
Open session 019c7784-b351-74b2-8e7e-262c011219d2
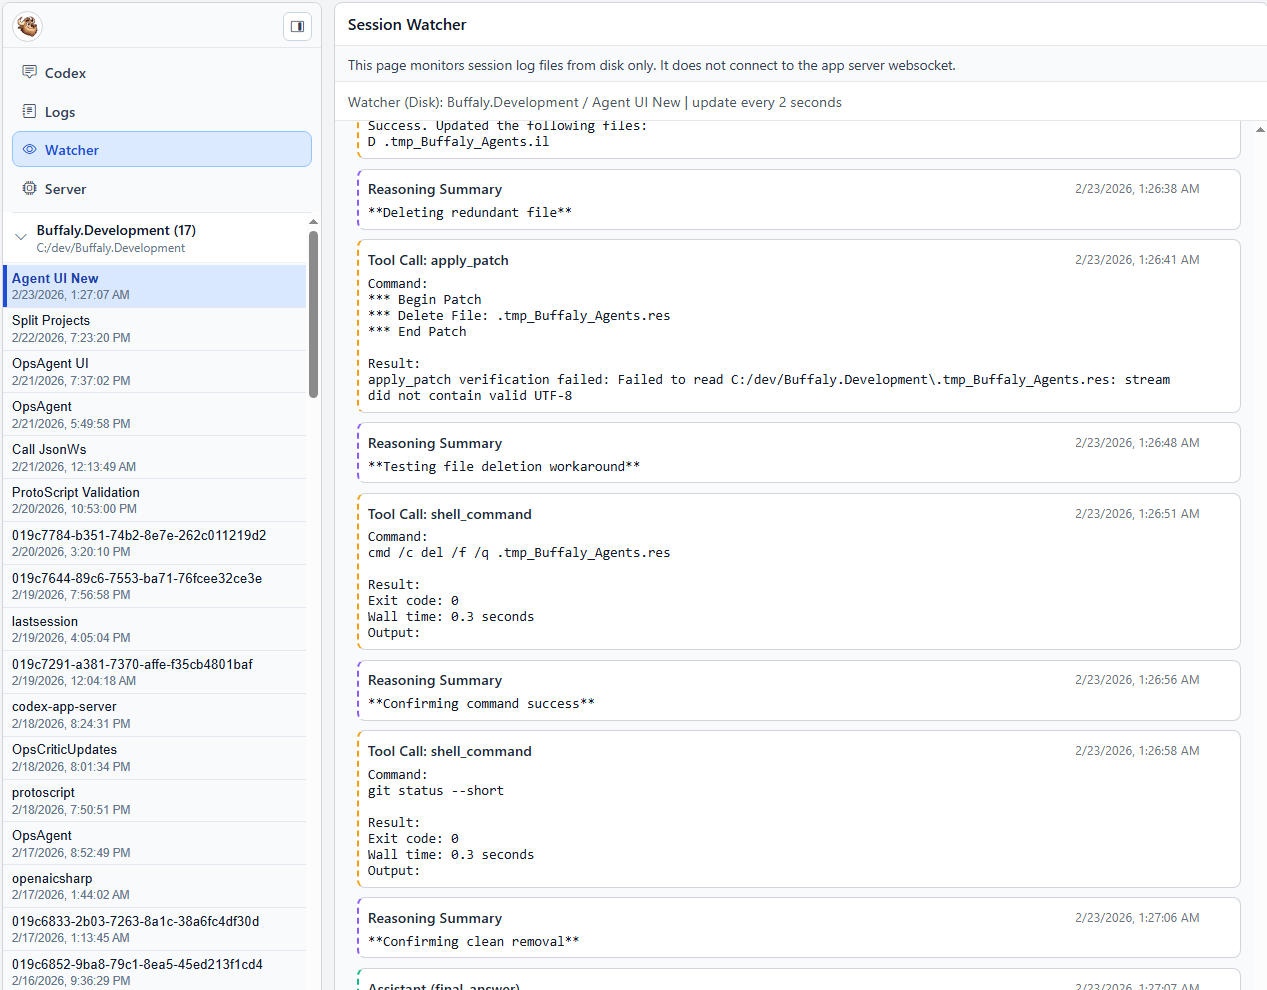click(155, 544)
